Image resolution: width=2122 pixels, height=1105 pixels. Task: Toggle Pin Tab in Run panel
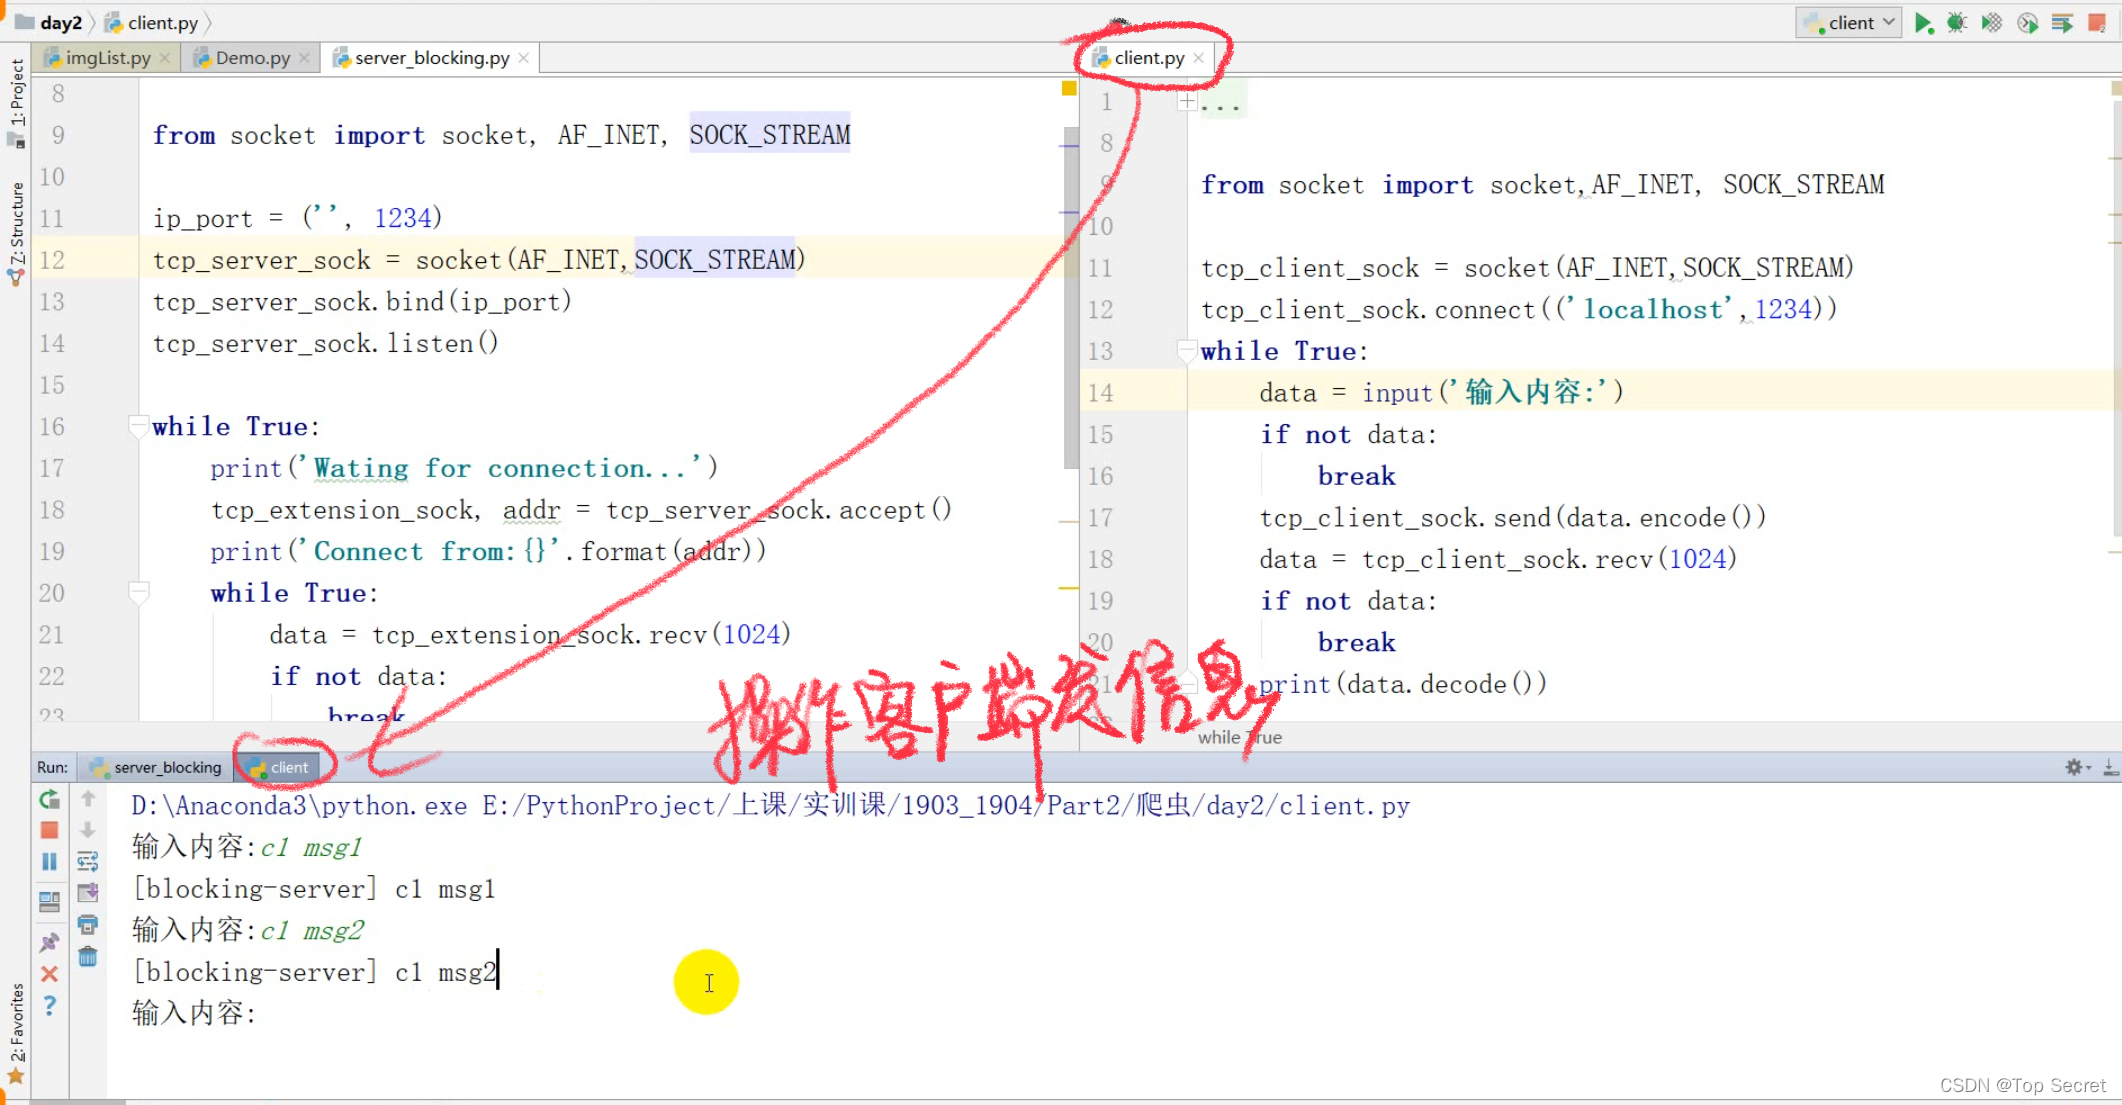[x=49, y=942]
